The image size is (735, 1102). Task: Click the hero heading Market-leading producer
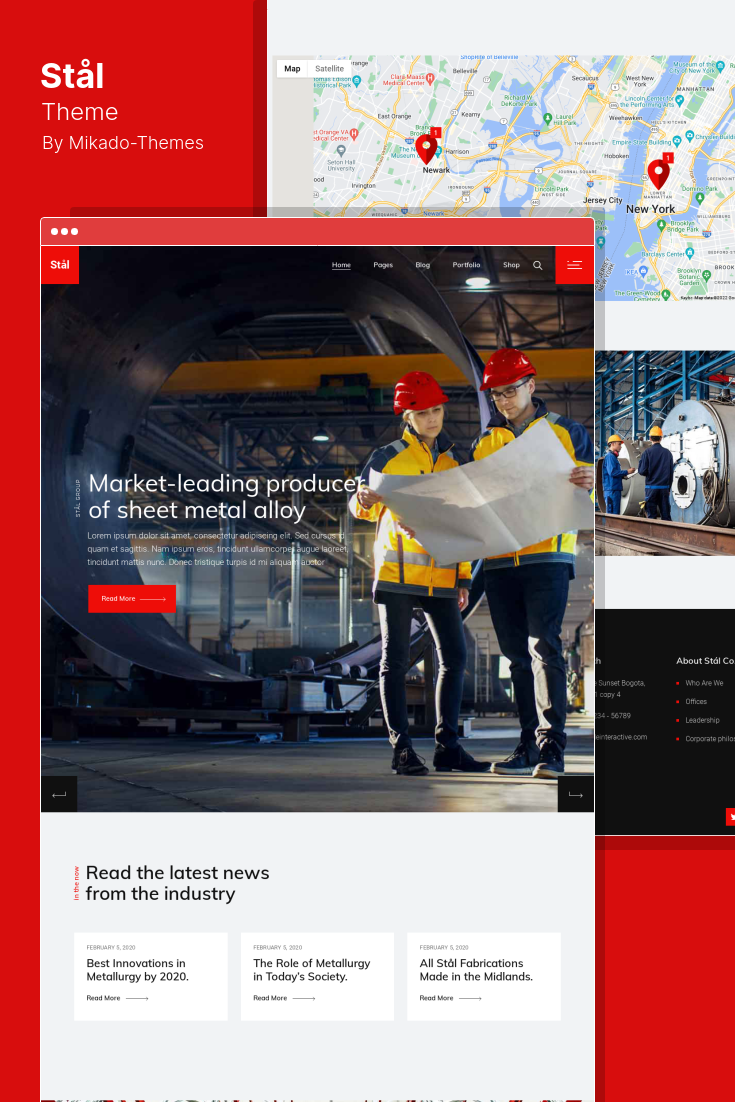[226, 496]
